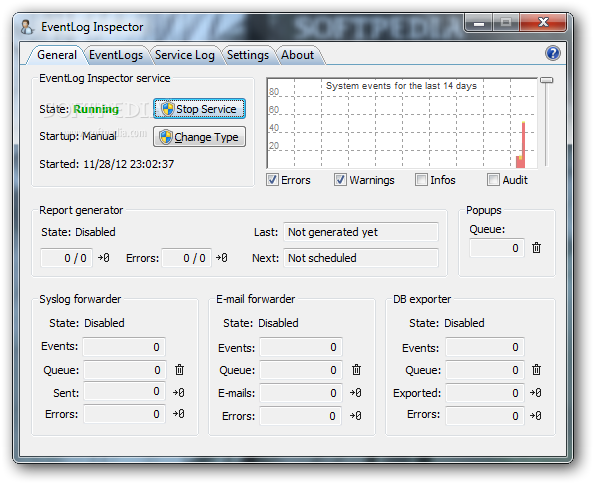Open the Service Log tab
The height and width of the screenshot is (484, 594).
coord(185,55)
